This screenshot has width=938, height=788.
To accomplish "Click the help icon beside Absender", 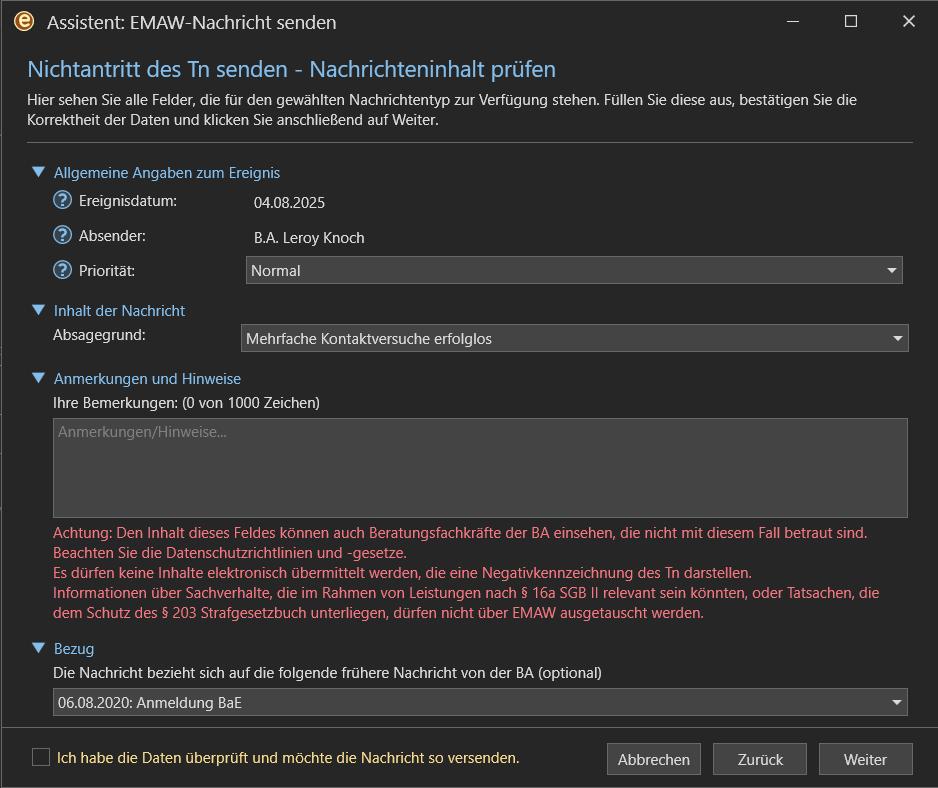I will click(x=62, y=235).
